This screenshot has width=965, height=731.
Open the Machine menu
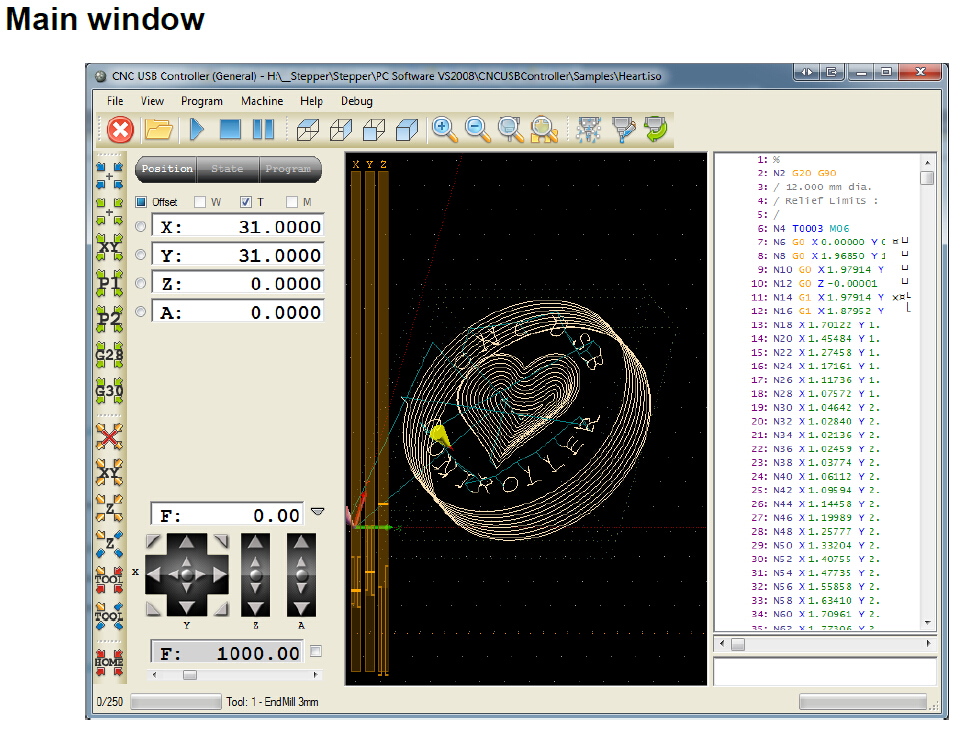pos(262,101)
